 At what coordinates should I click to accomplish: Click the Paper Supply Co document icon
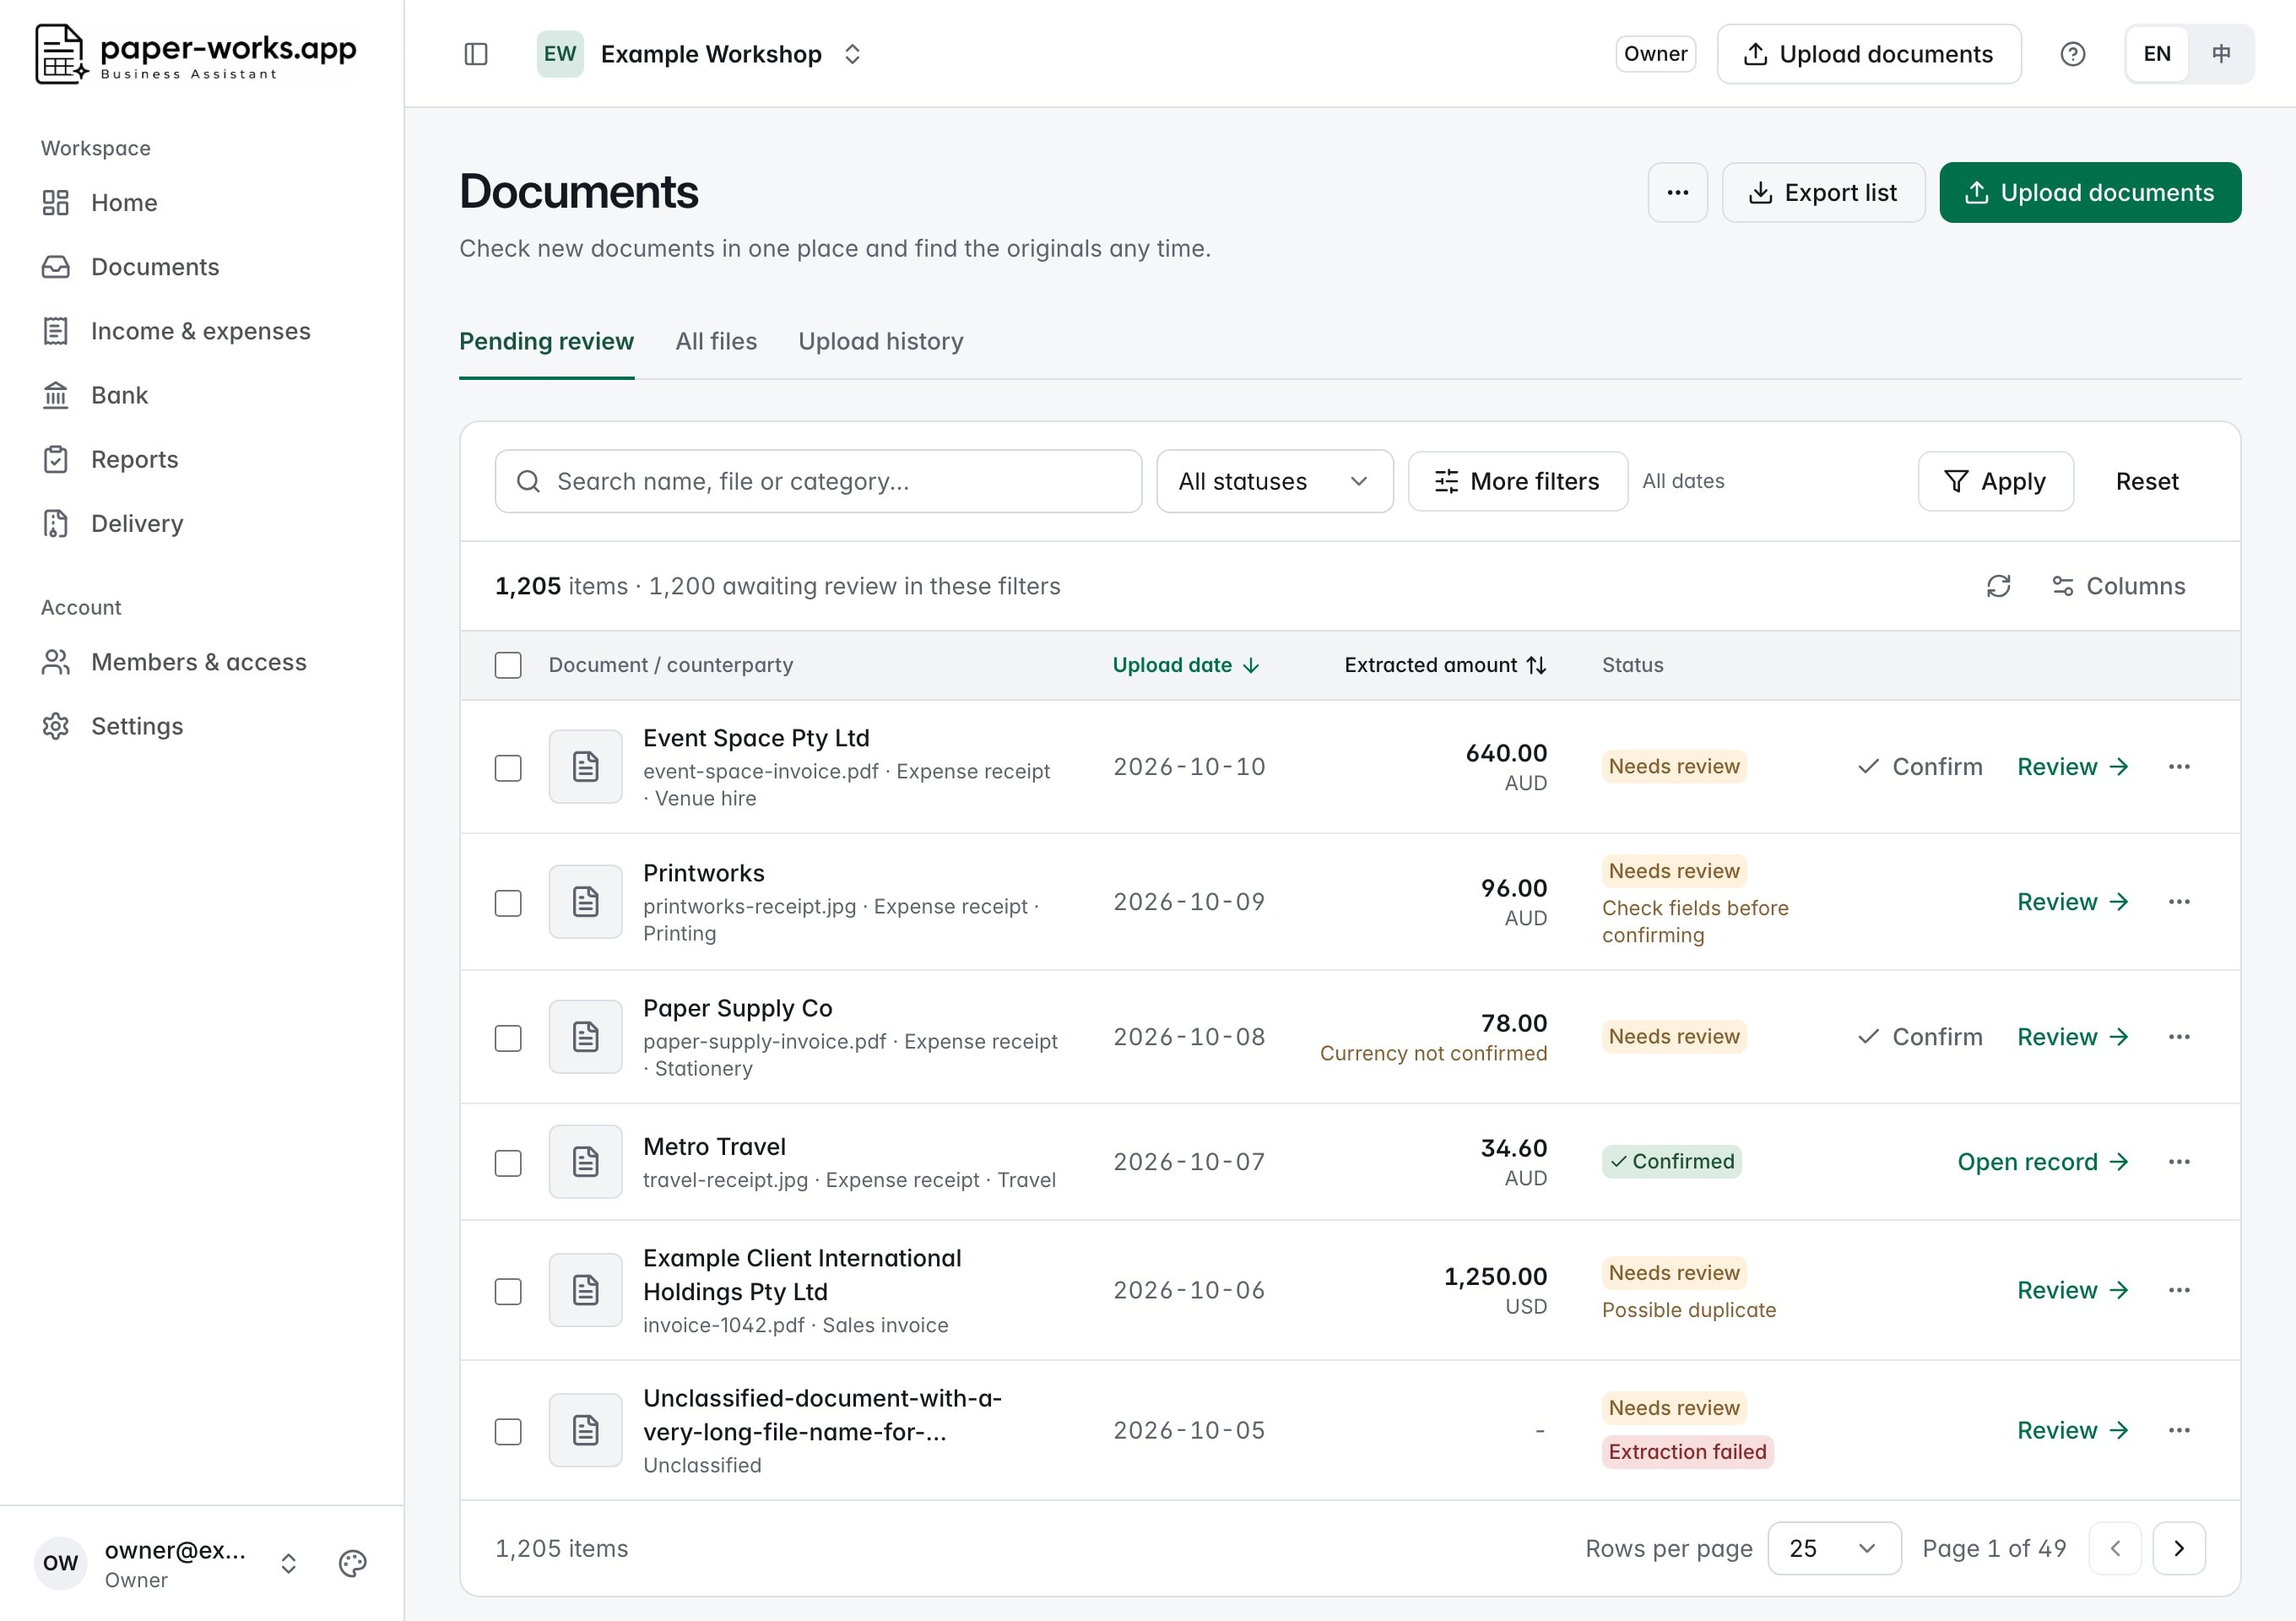tap(586, 1037)
